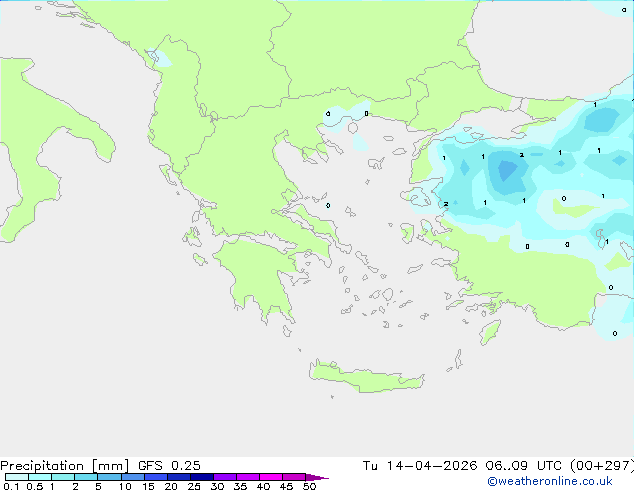The height and width of the screenshot is (490, 634).
Task: Select the 45–50 mm legend swatch
Action: pyautogui.click(x=294, y=477)
